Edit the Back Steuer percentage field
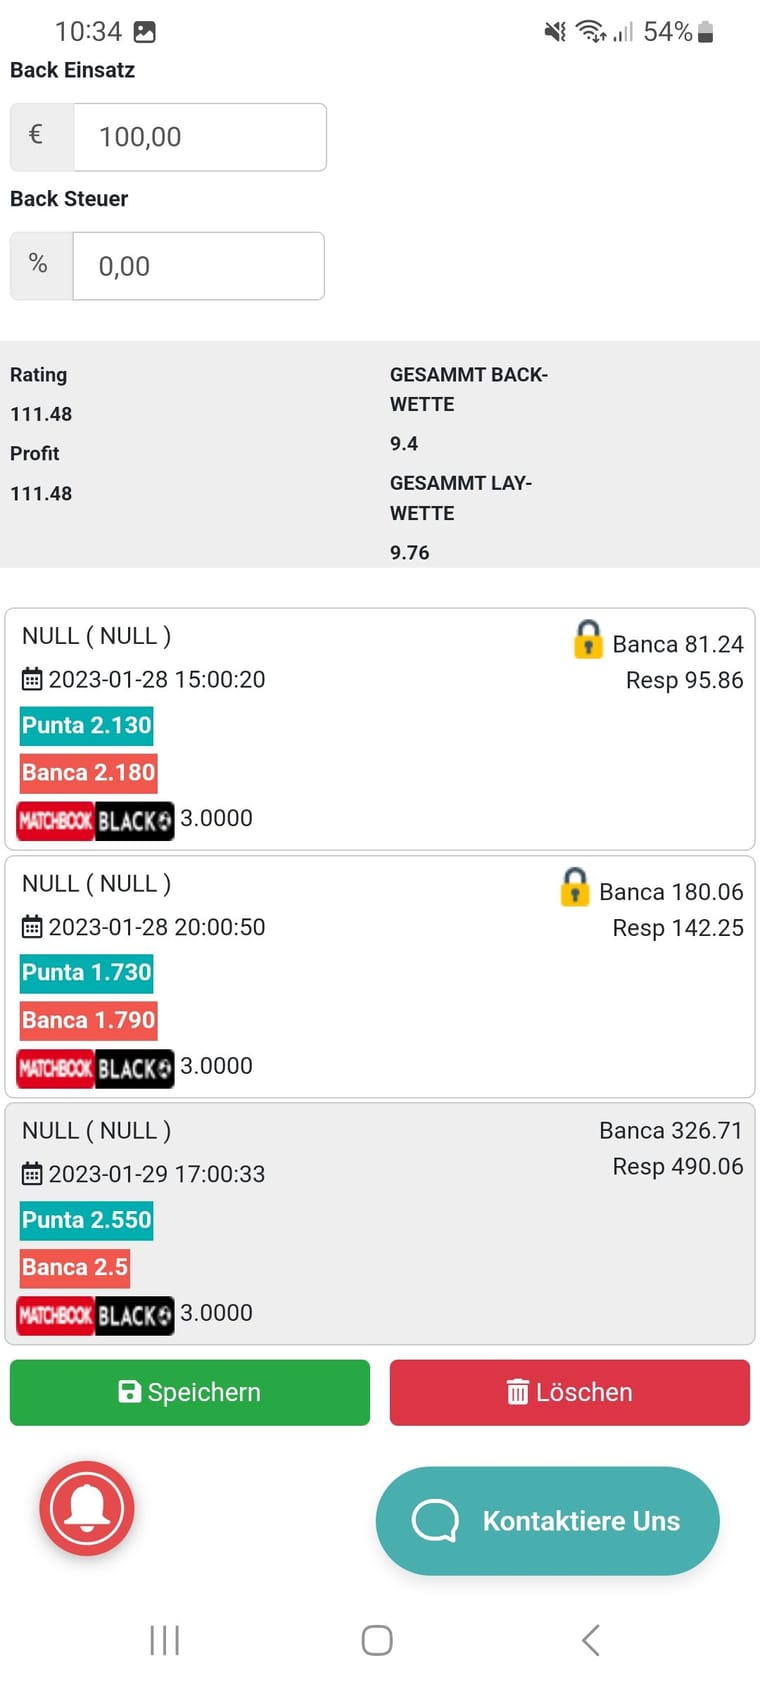Image resolution: width=760 pixels, height=1689 pixels. coord(199,266)
